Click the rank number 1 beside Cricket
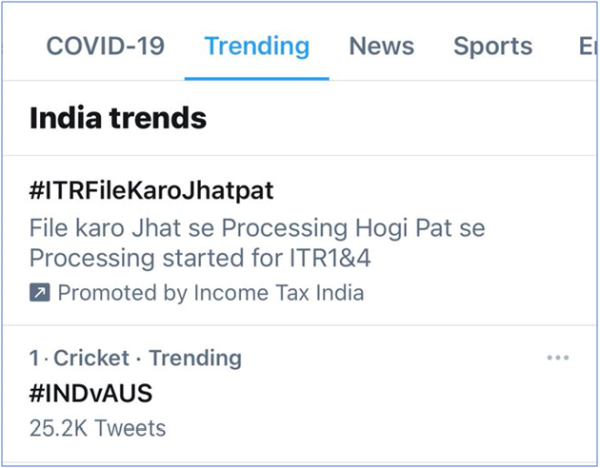 35,358
